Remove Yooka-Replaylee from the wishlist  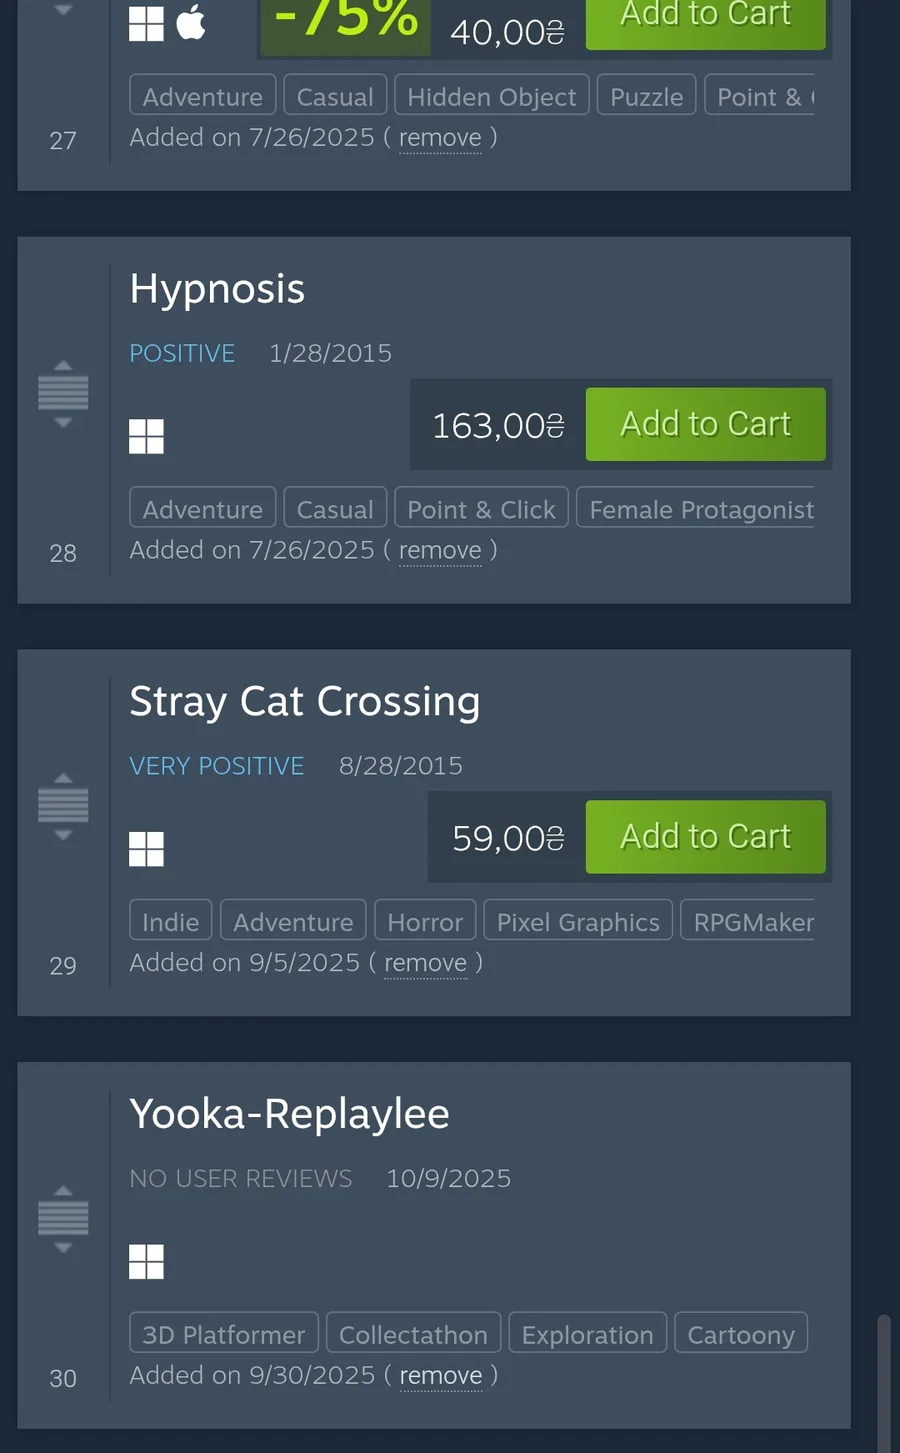(440, 1376)
